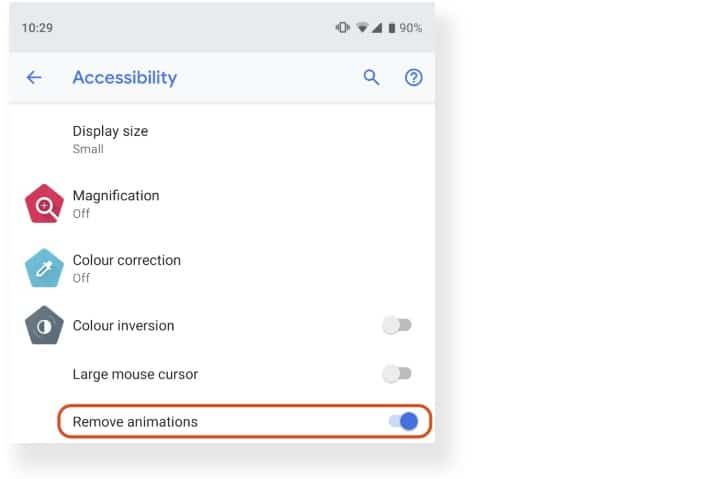
Task: Tap the vibrate mode status icon
Action: [x=342, y=28]
